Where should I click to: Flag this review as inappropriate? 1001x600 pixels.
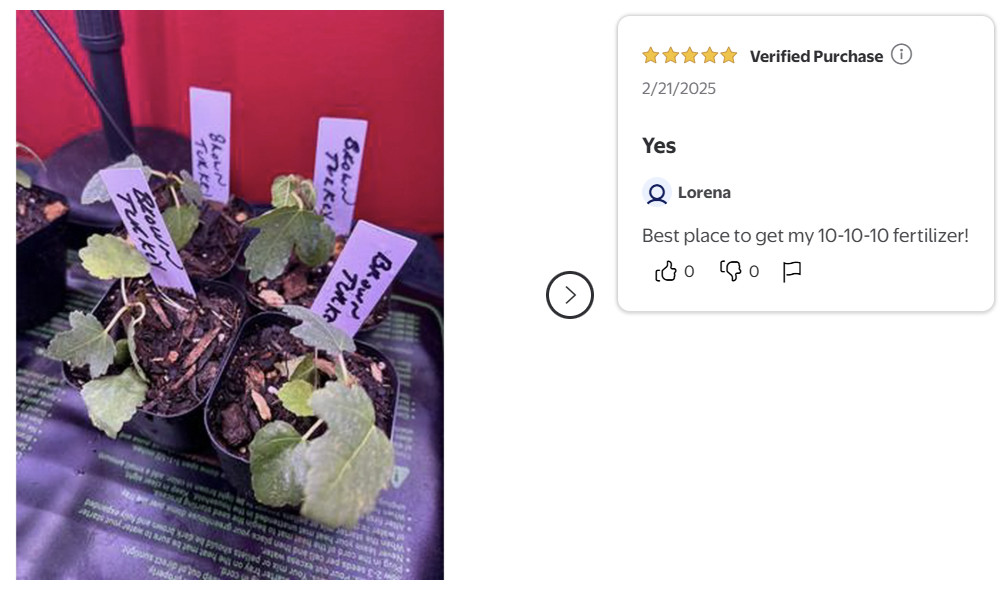(792, 271)
